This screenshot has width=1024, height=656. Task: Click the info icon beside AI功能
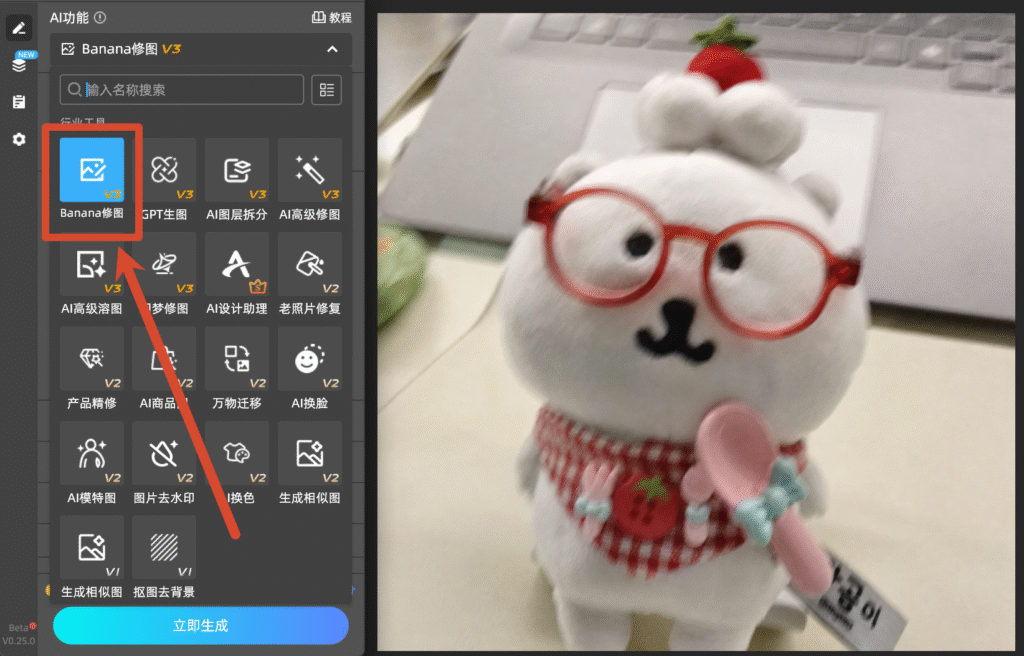[100, 18]
